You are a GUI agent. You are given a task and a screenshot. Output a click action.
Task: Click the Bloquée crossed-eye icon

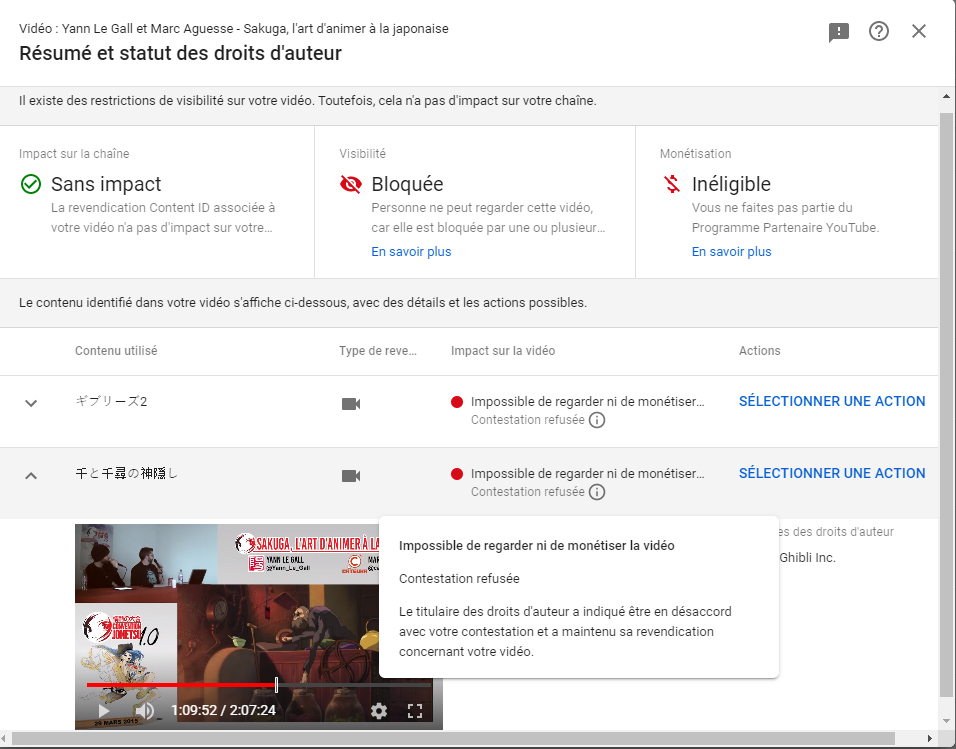[x=351, y=184]
